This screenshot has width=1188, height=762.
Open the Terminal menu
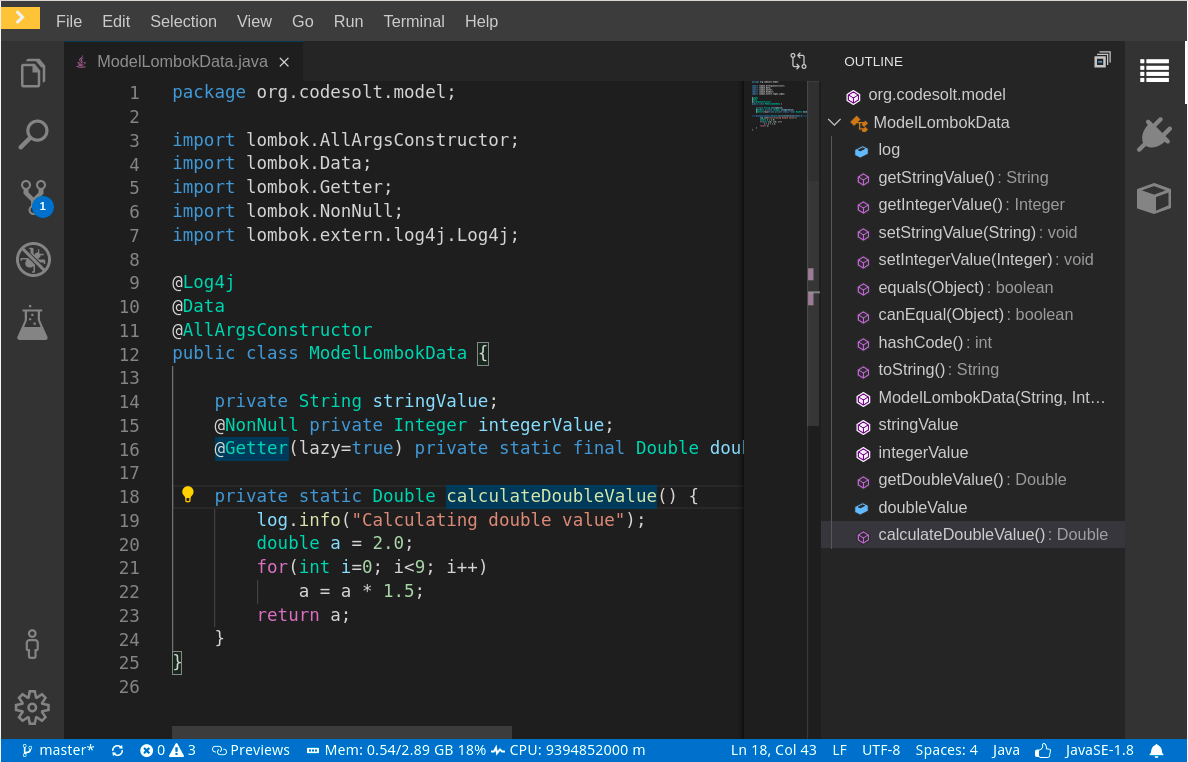414,21
